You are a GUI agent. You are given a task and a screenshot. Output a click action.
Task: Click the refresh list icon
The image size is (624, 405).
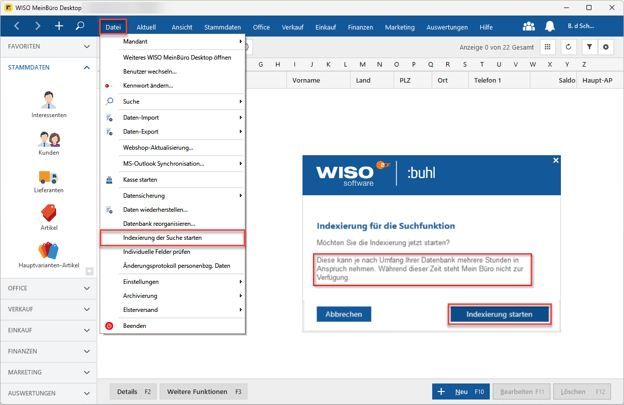[x=568, y=47]
